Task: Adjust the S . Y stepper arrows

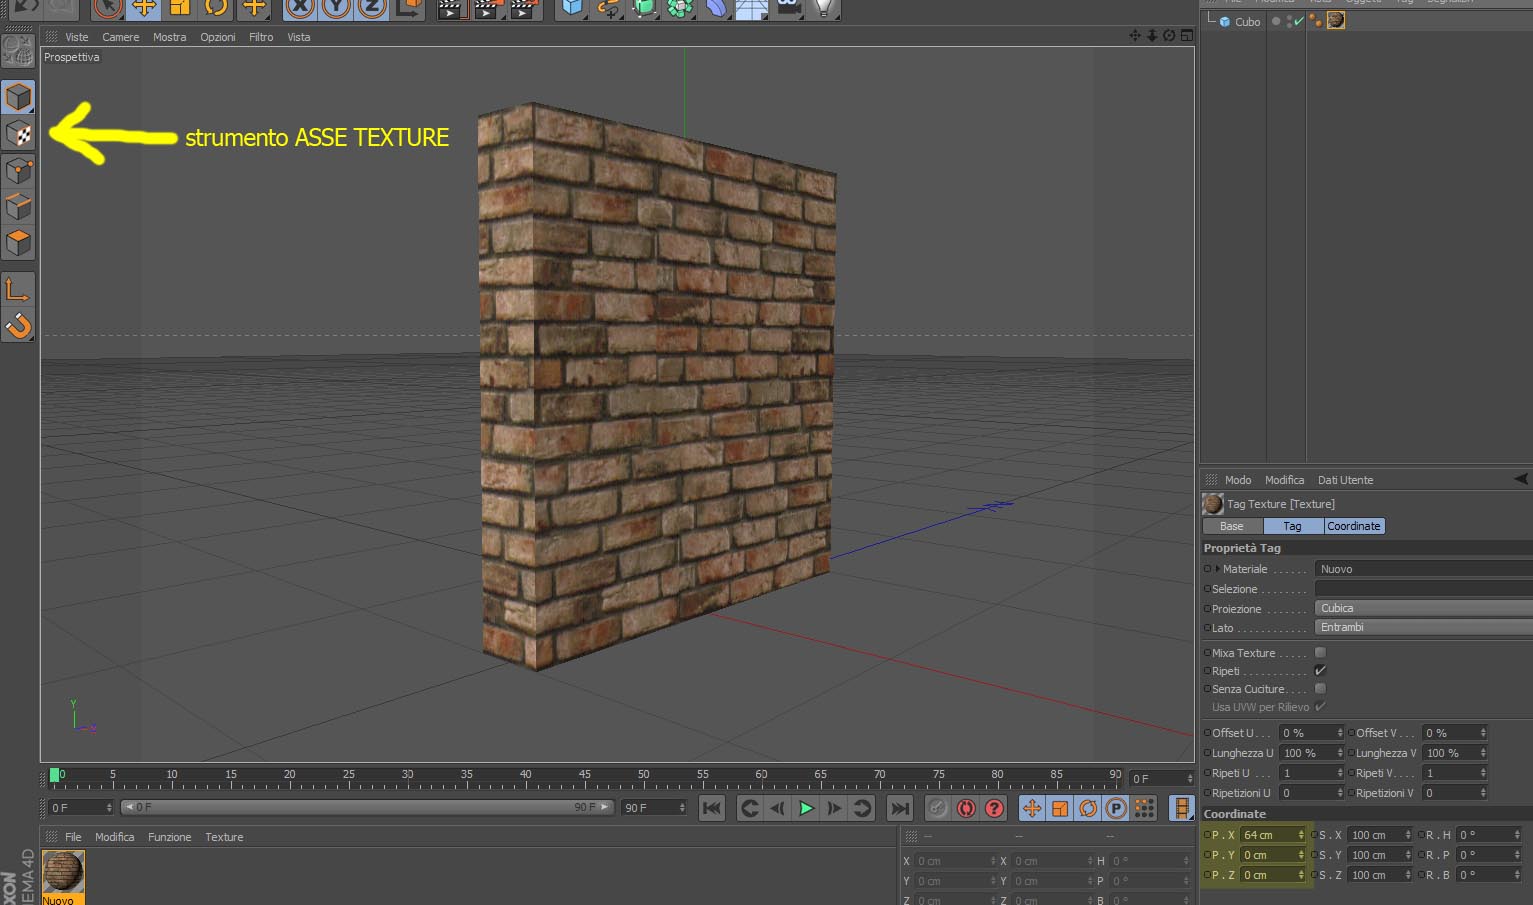Action: pos(1408,855)
